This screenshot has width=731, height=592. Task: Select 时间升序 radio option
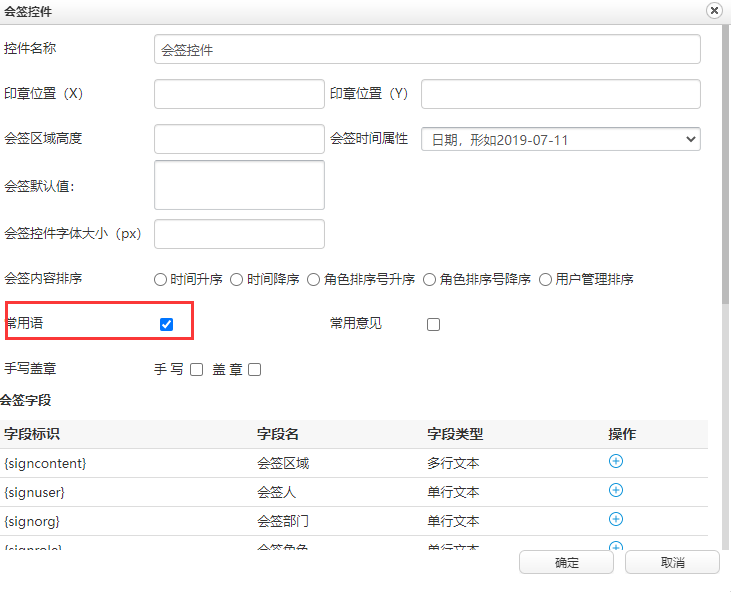click(x=160, y=280)
